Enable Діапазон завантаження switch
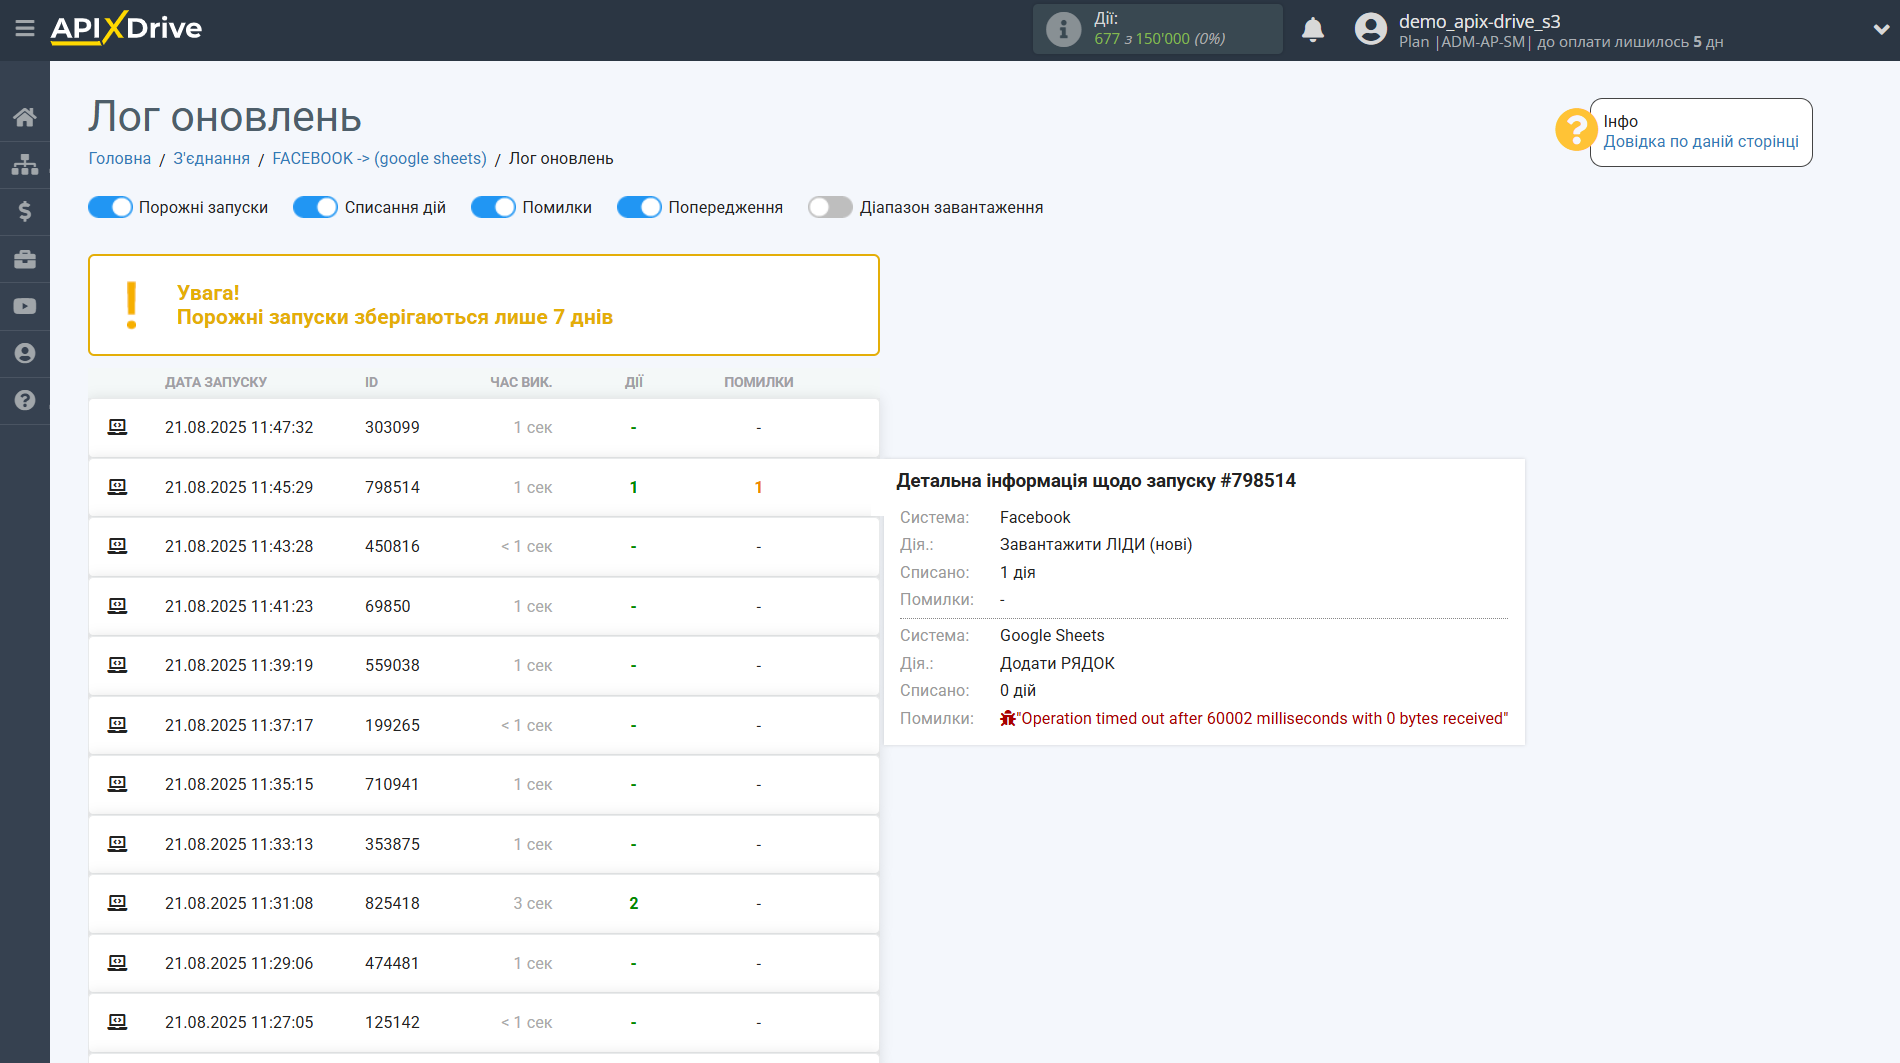Screen dimensions: 1900x1063 pyautogui.click(x=830, y=207)
